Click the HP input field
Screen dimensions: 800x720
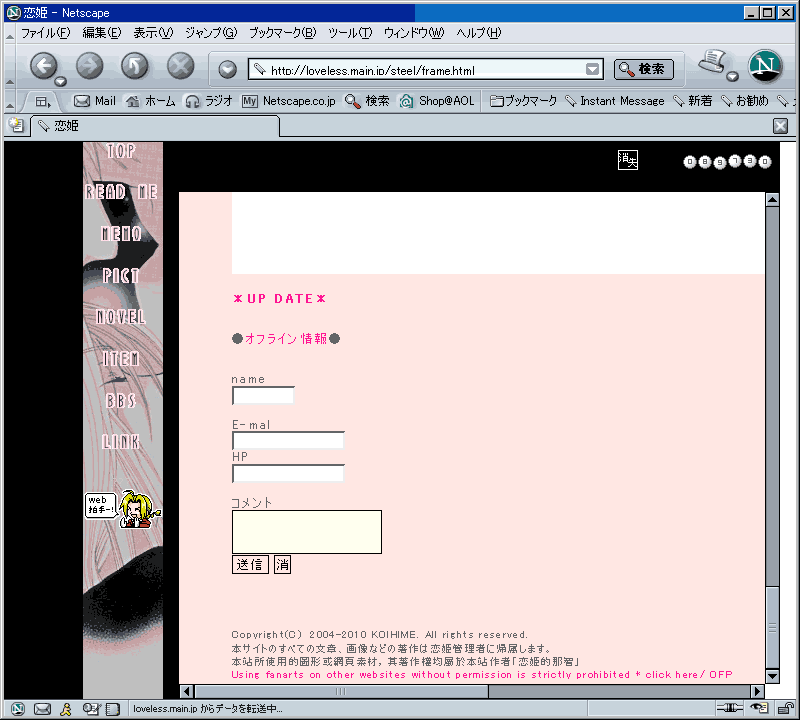(288, 474)
